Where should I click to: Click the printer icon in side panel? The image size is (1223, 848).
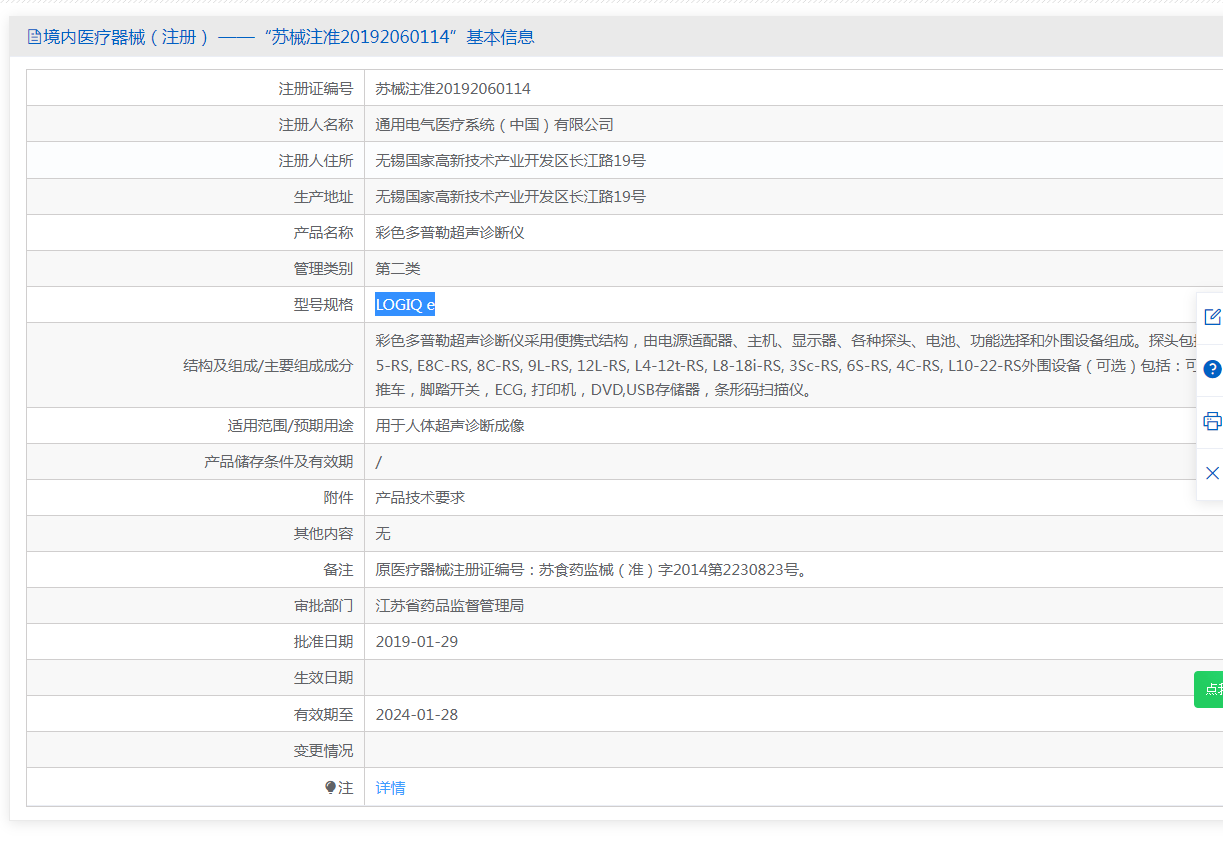pyautogui.click(x=1212, y=421)
